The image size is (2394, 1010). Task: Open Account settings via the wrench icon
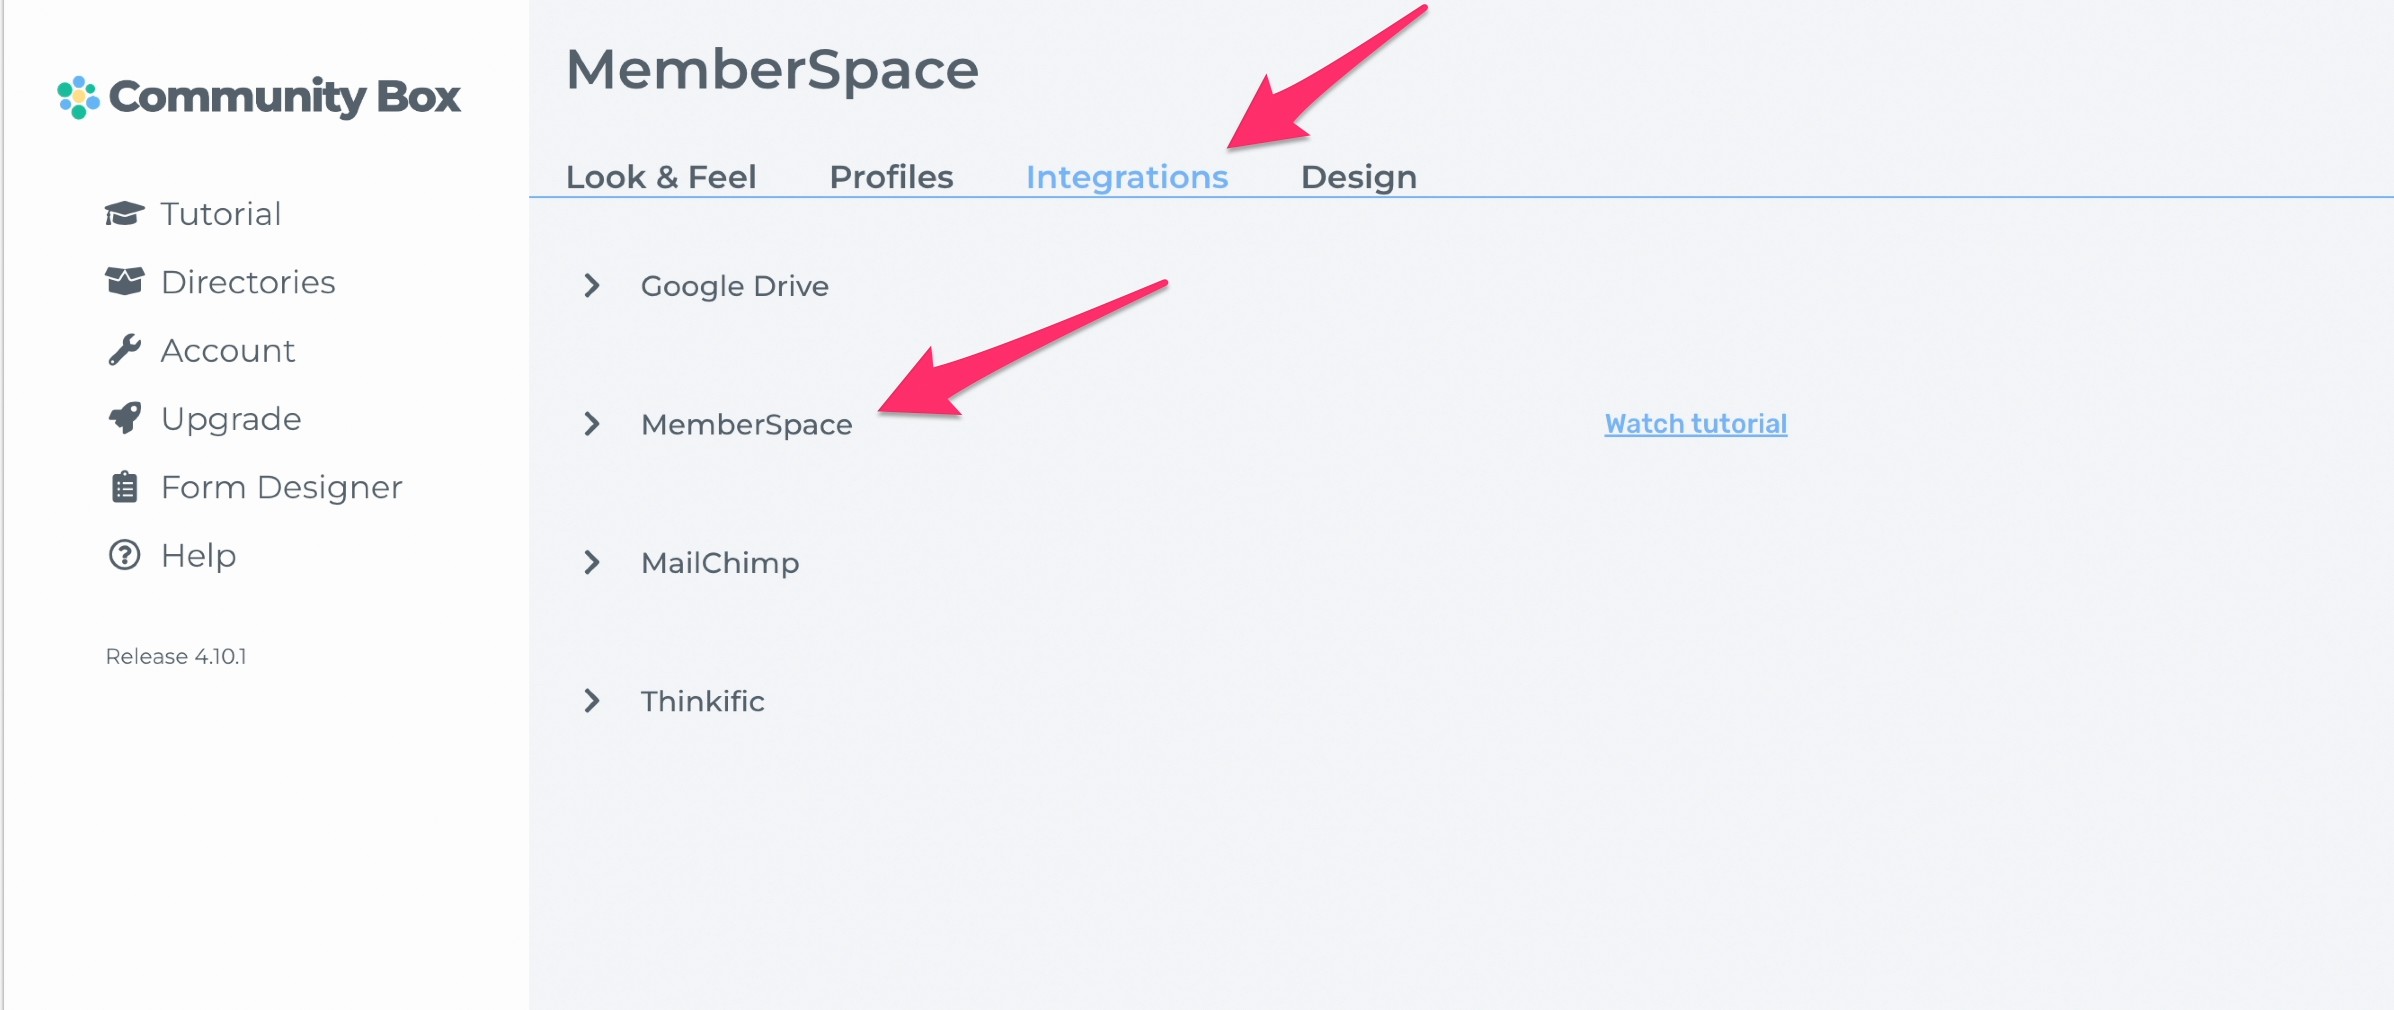pos(124,349)
